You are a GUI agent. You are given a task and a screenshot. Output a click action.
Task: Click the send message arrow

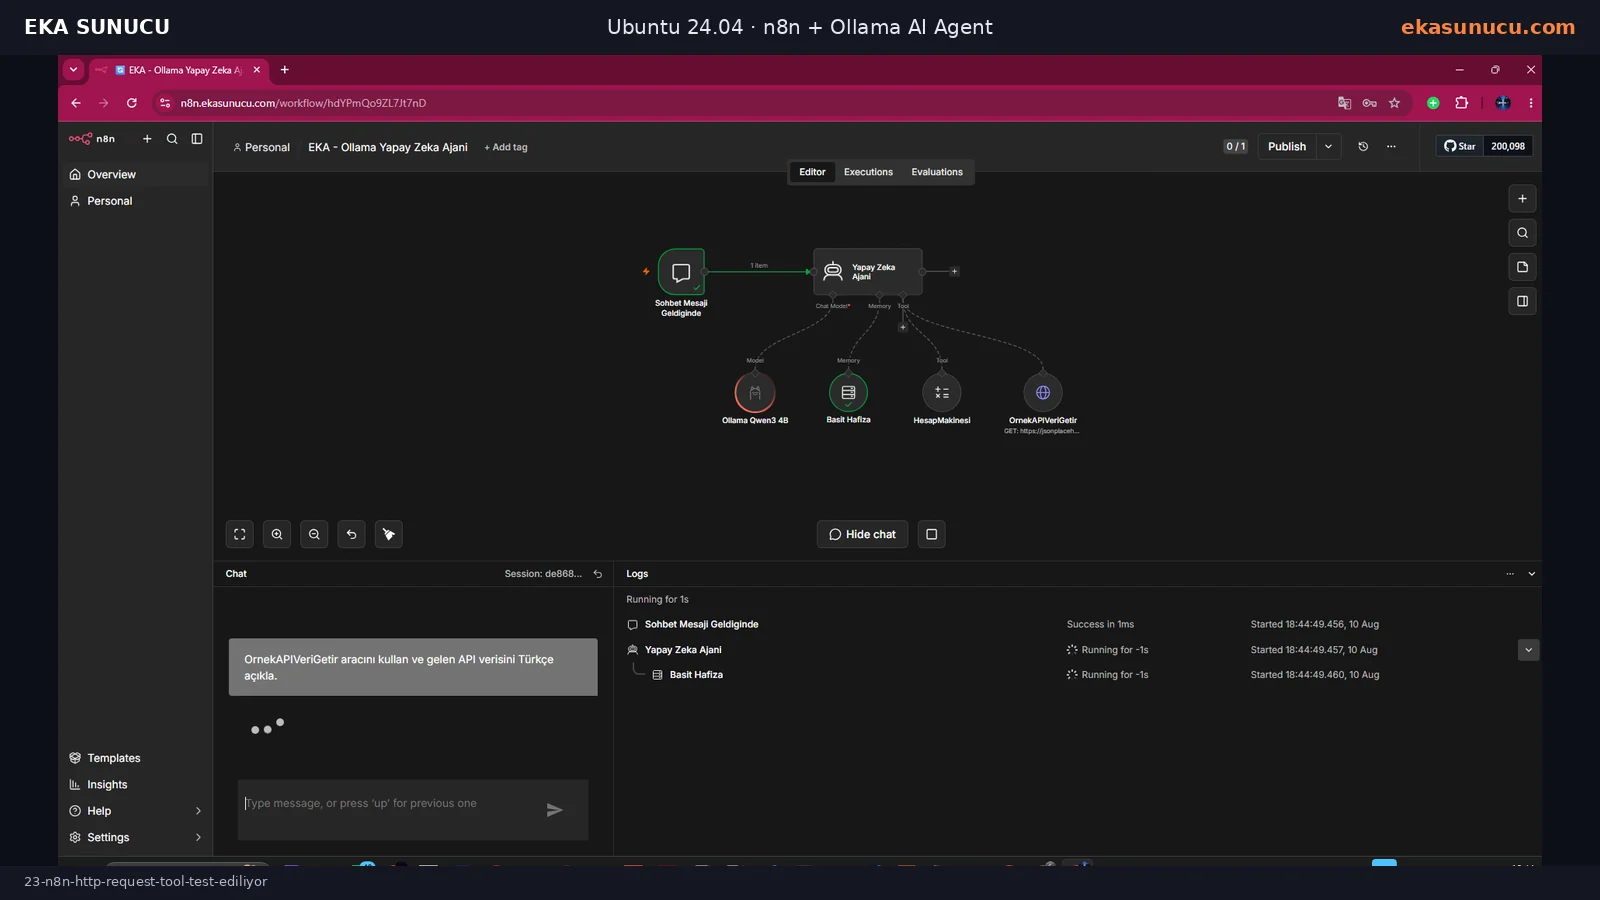pyautogui.click(x=555, y=810)
